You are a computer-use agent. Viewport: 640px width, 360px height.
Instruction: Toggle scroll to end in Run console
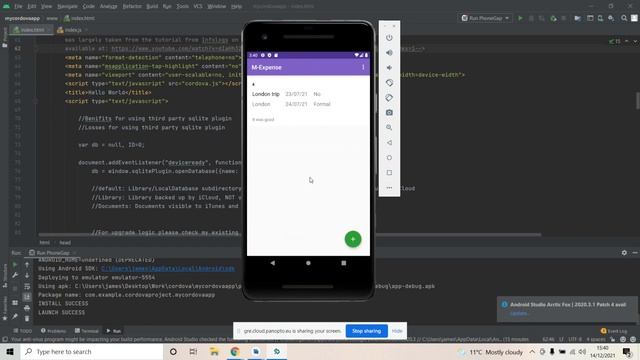[x=27, y=297]
